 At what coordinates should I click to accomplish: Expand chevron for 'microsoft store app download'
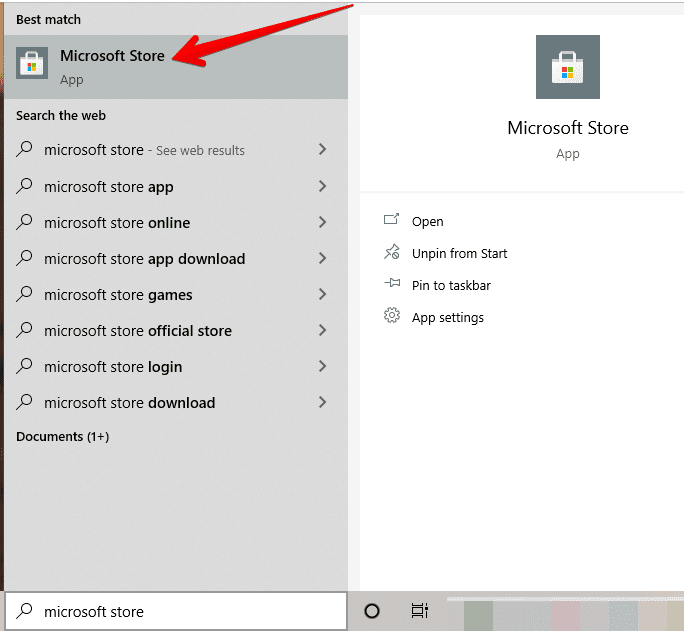click(322, 258)
